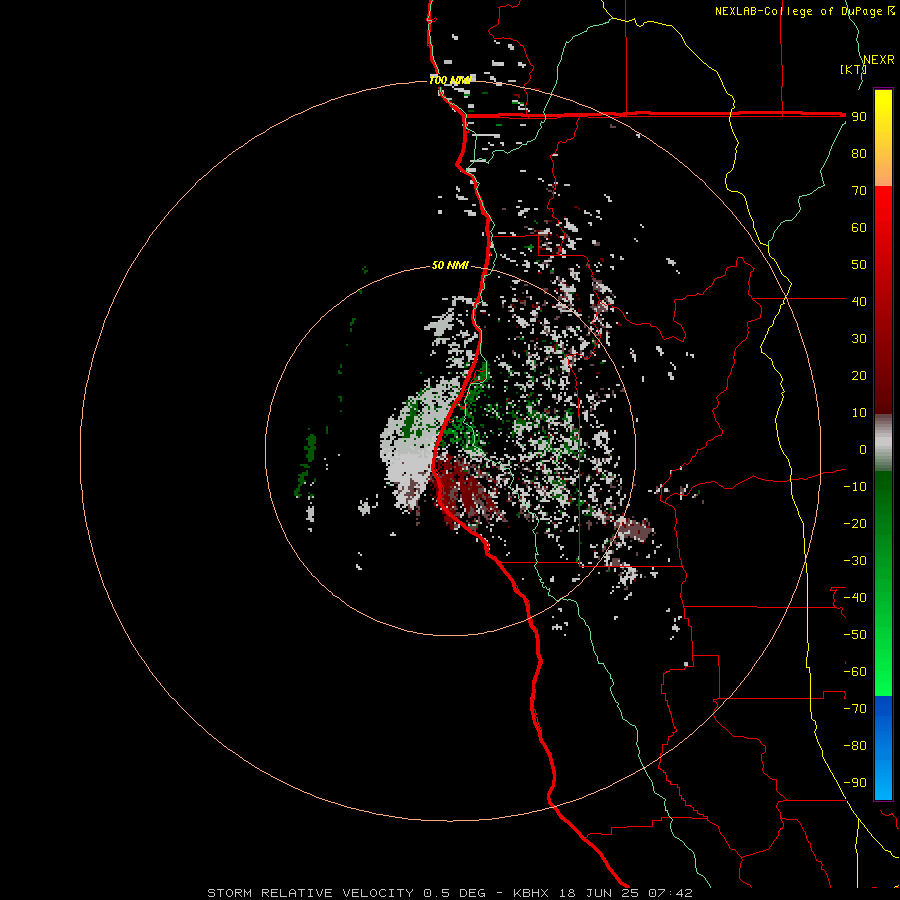Click the -70 knot scale label

855,709
